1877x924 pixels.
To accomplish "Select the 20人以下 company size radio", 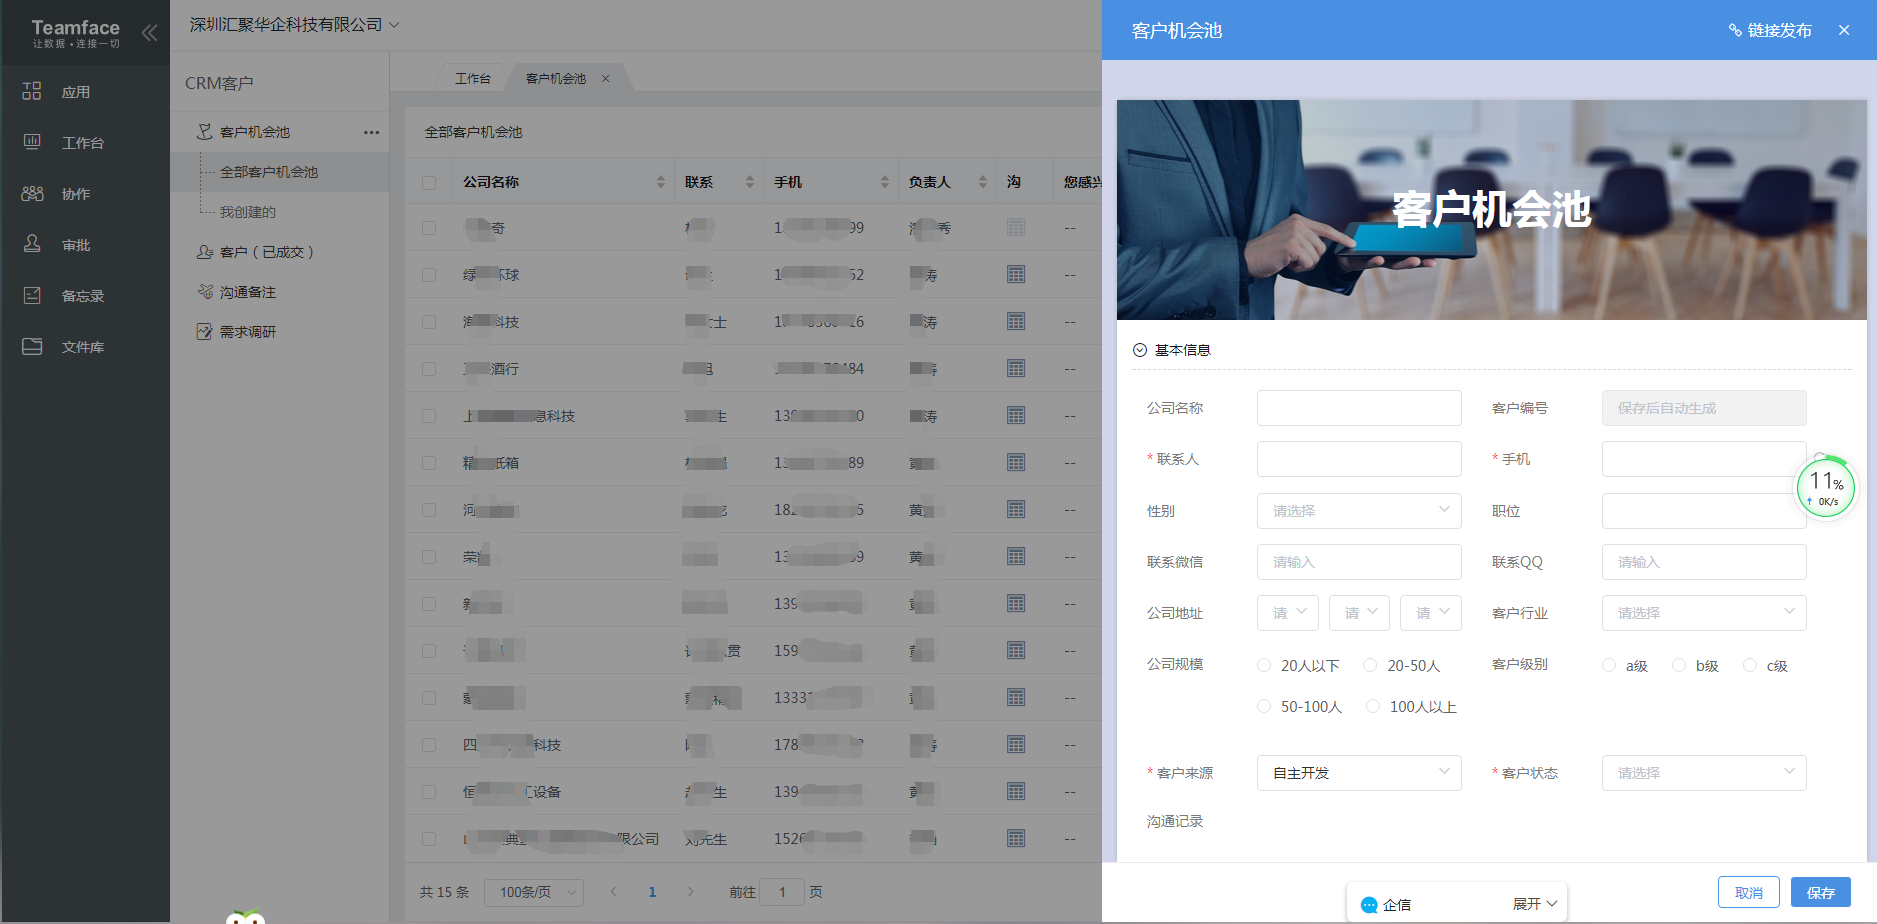I will [1264, 665].
